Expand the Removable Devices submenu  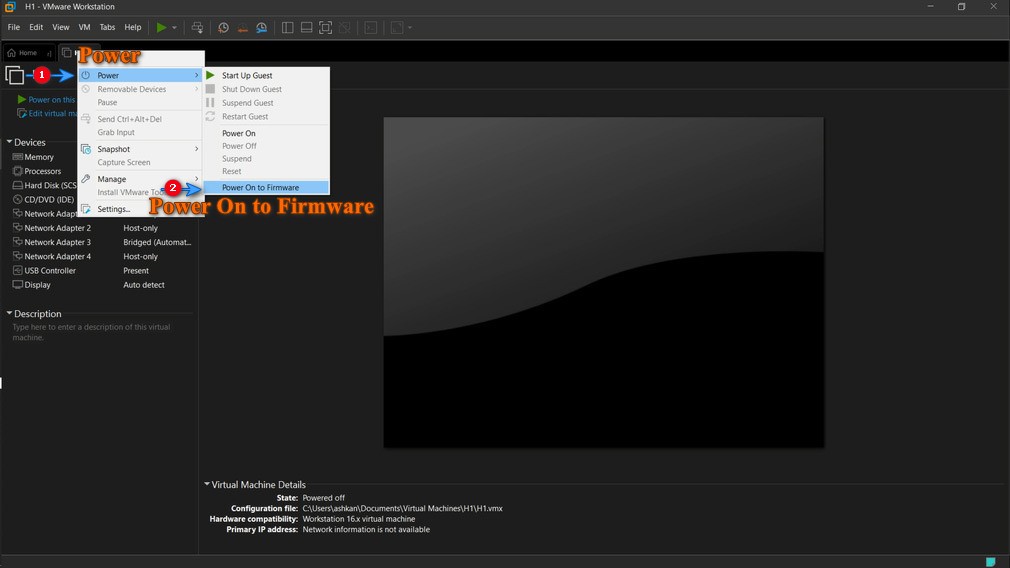pyautogui.click(x=140, y=89)
